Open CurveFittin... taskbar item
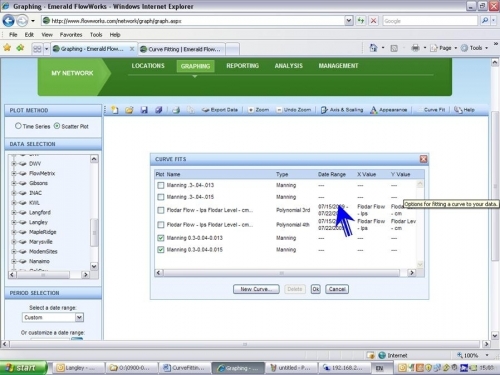 tap(184, 368)
